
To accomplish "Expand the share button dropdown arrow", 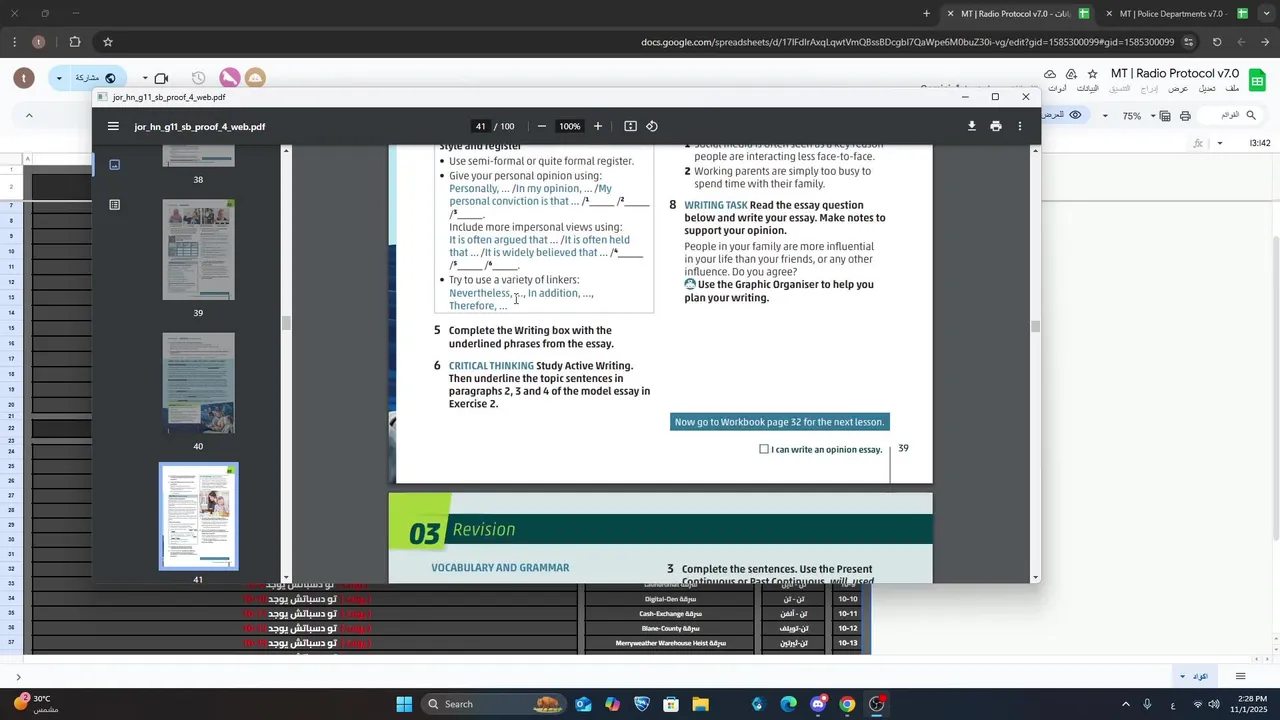I will [x=59, y=78].
